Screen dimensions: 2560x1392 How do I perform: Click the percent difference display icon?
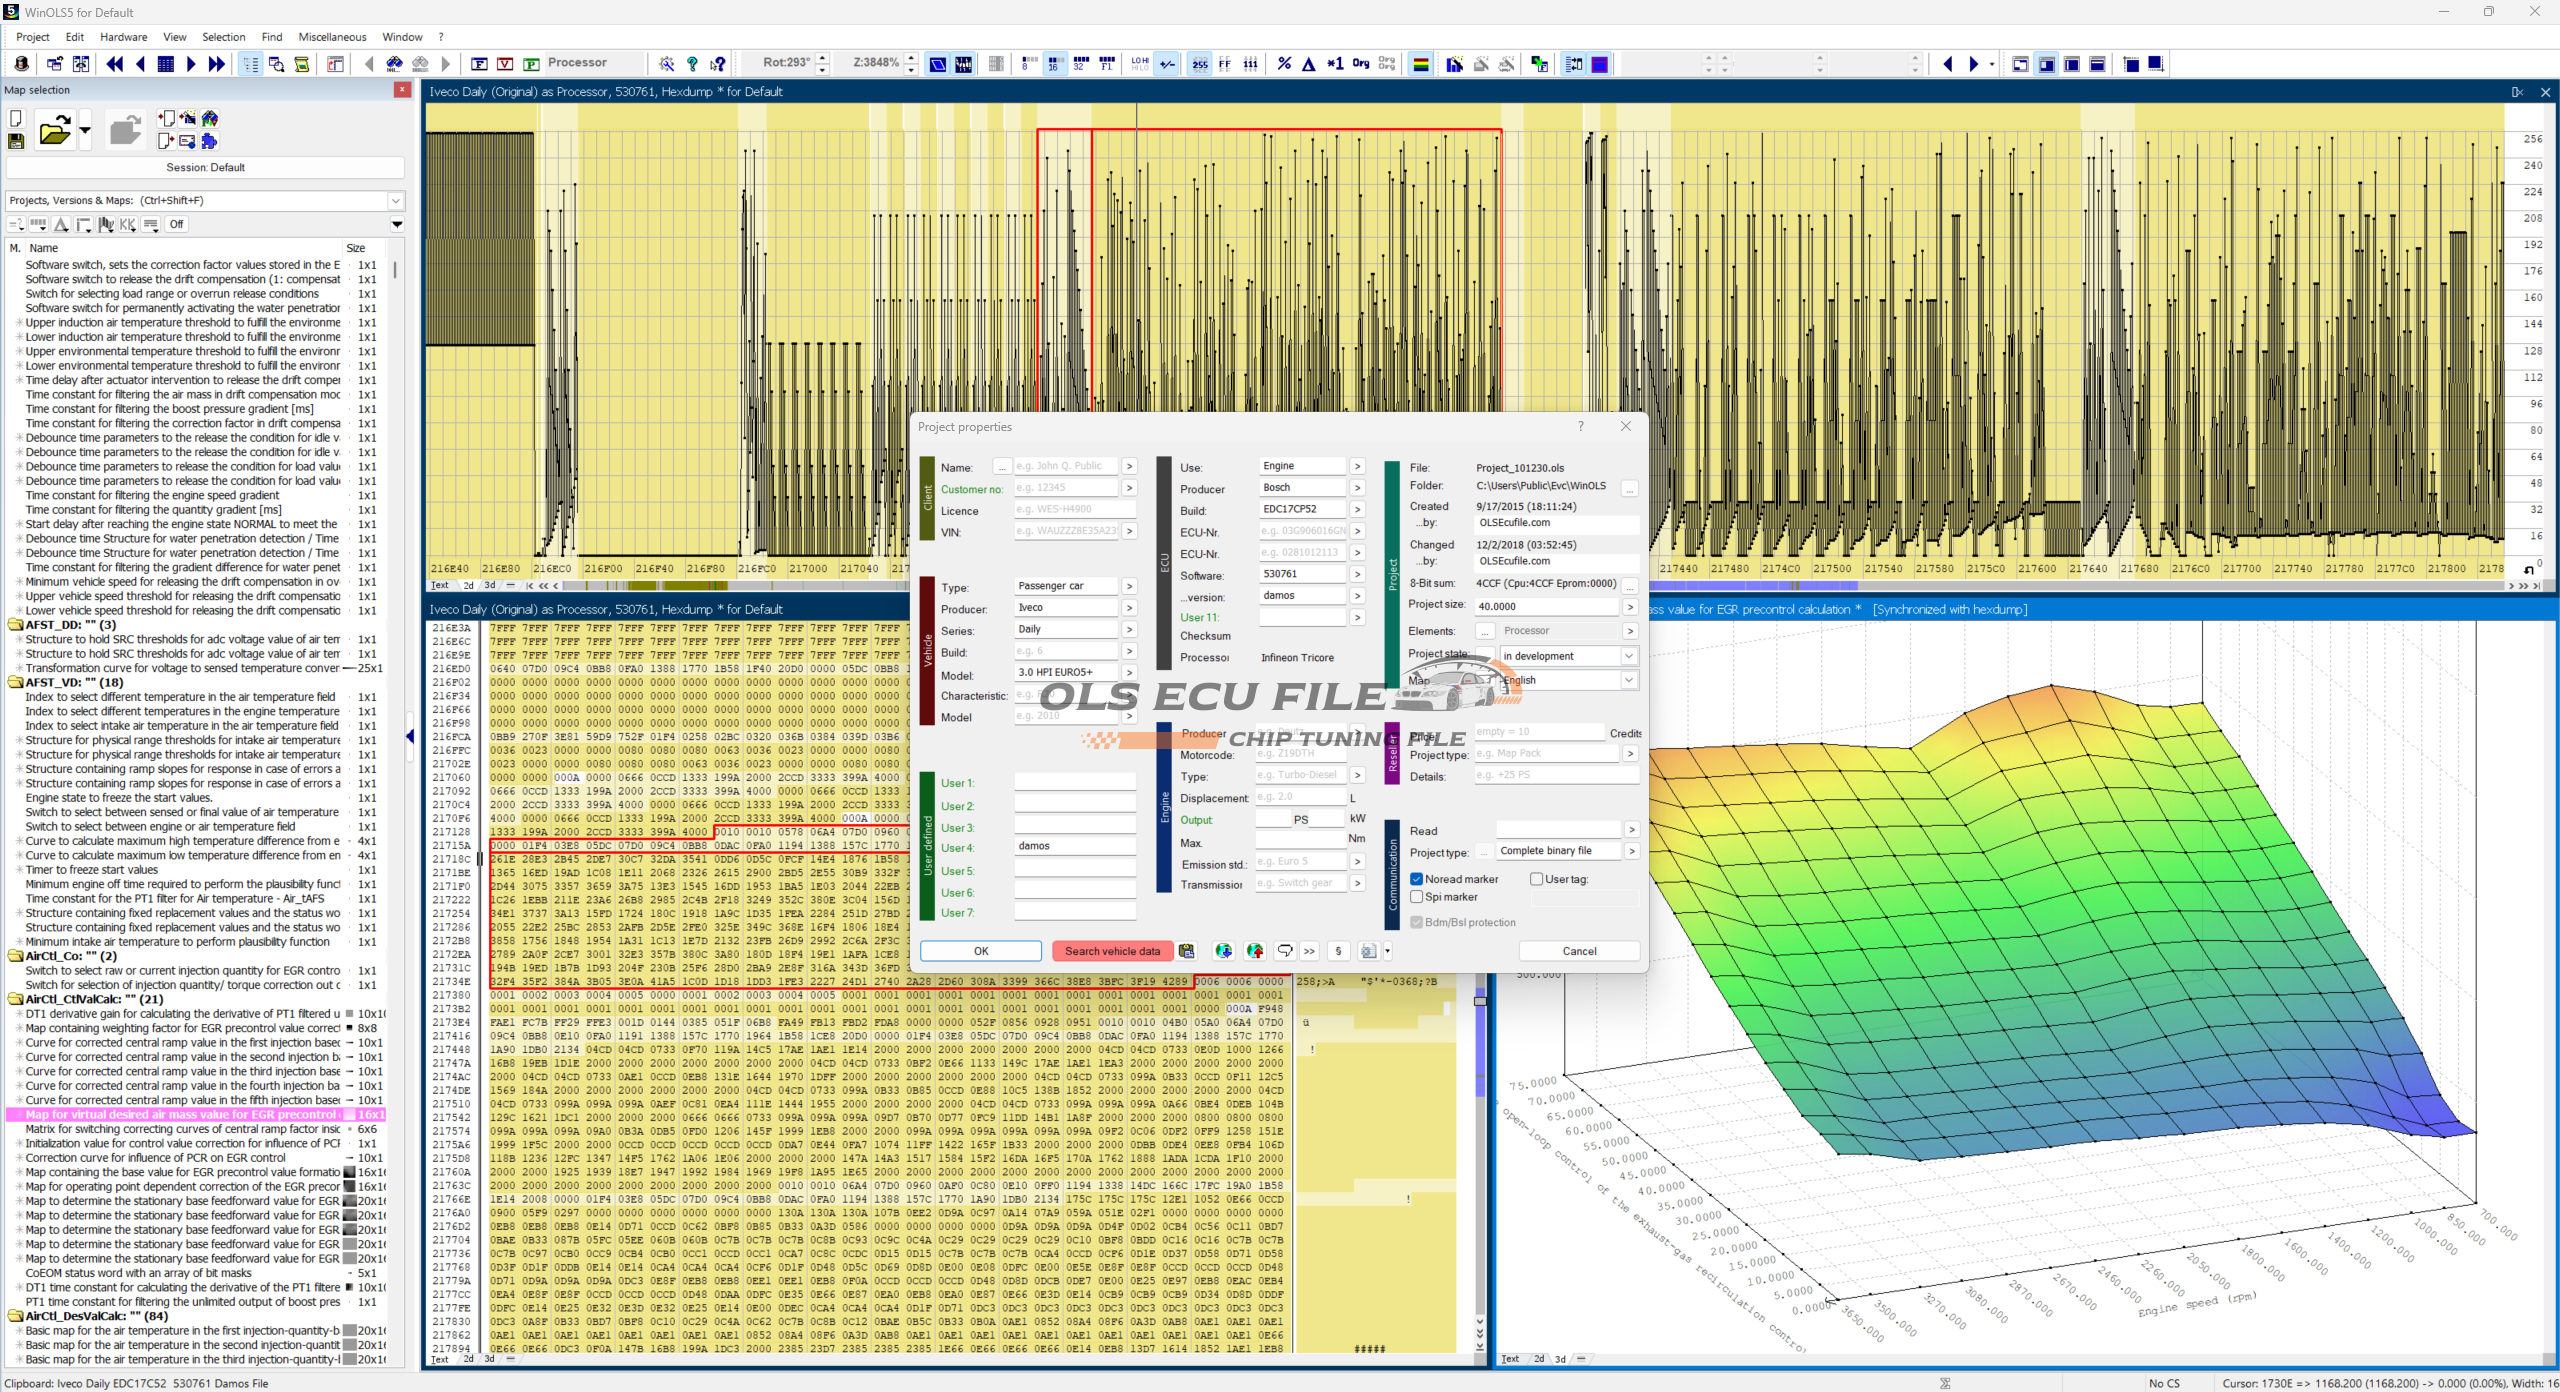pyautogui.click(x=1284, y=64)
